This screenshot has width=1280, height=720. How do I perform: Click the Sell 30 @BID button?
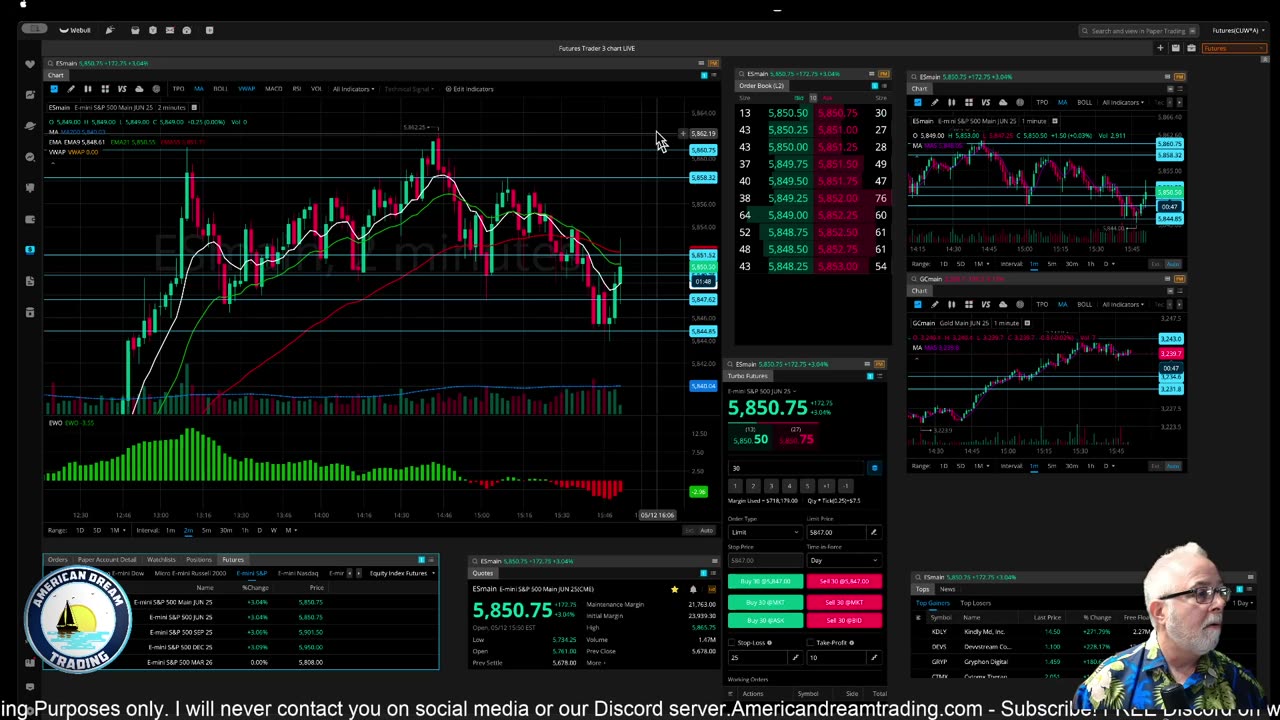tap(844, 620)
